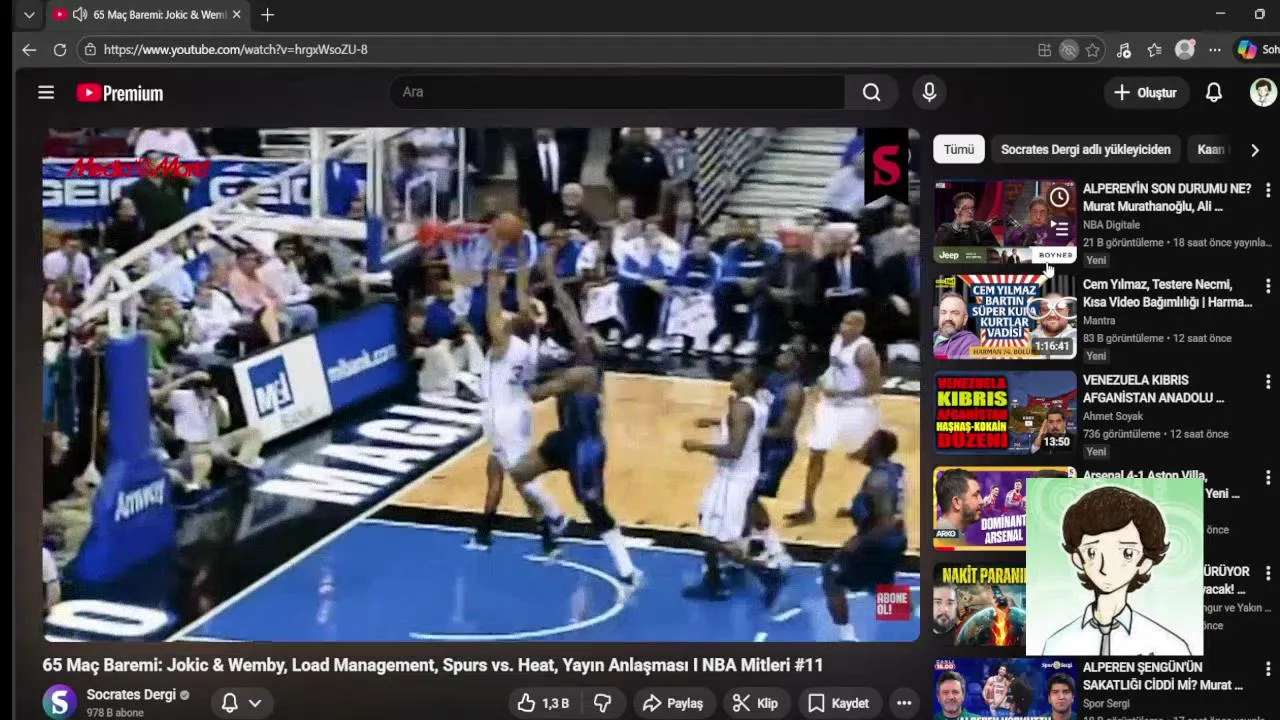The width and height of the screenshot is (1280, 720).
Task: Click the Klip clip button
Action: pos(755,703)
